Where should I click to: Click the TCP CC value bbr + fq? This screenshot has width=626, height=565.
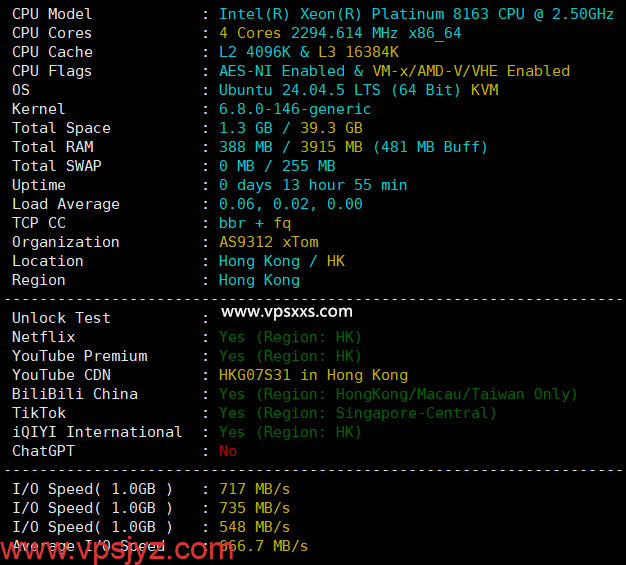click(255, 223)
